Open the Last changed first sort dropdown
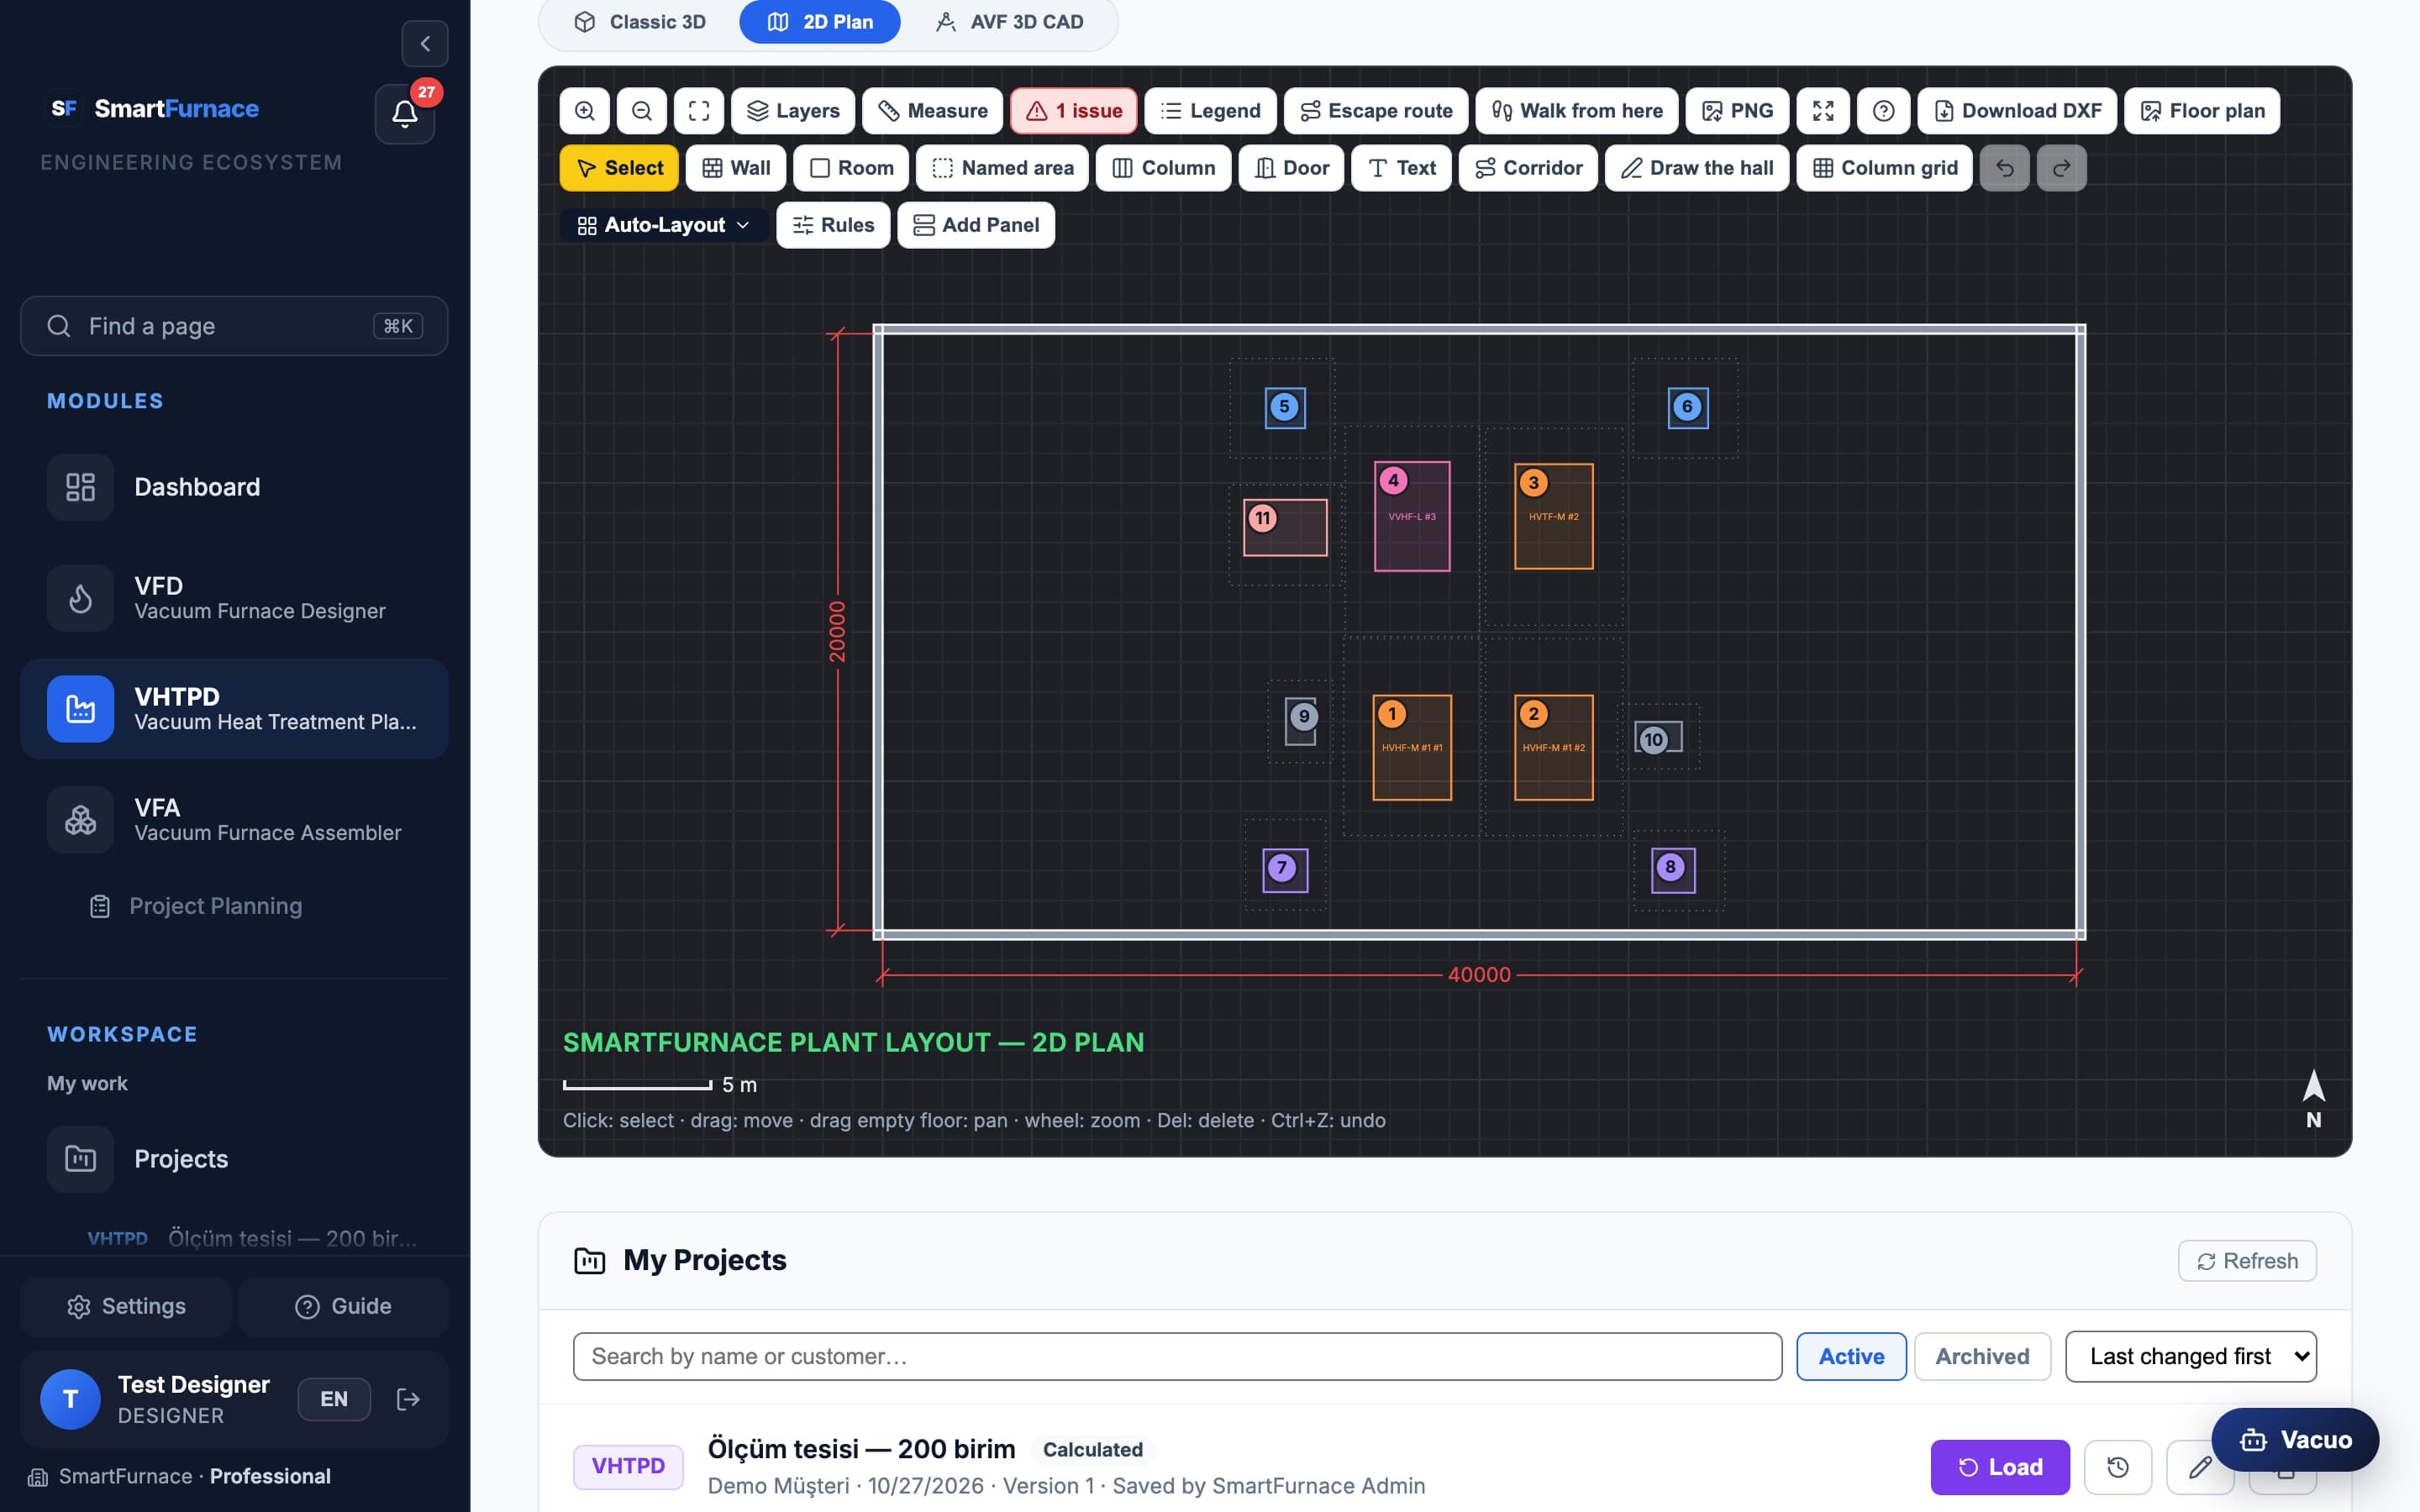The image size is (2420, 1512). (2191, 1356)
